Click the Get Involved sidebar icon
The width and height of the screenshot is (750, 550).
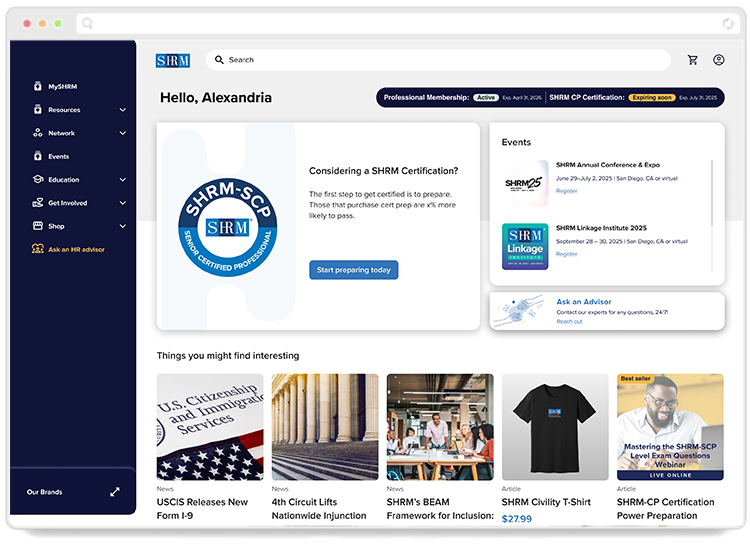coord(38,203)
